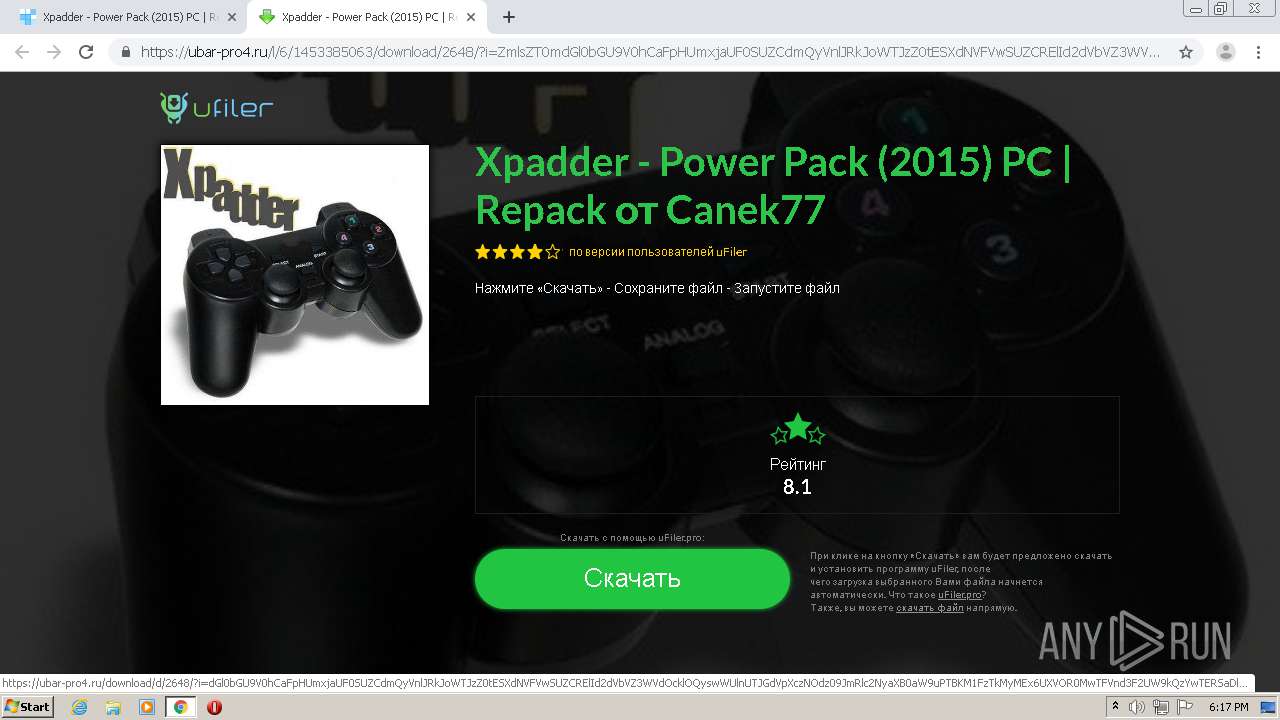Open a new tab with the plus icon
This screenshot has height=720, width=1280.
tap(509, 17)
